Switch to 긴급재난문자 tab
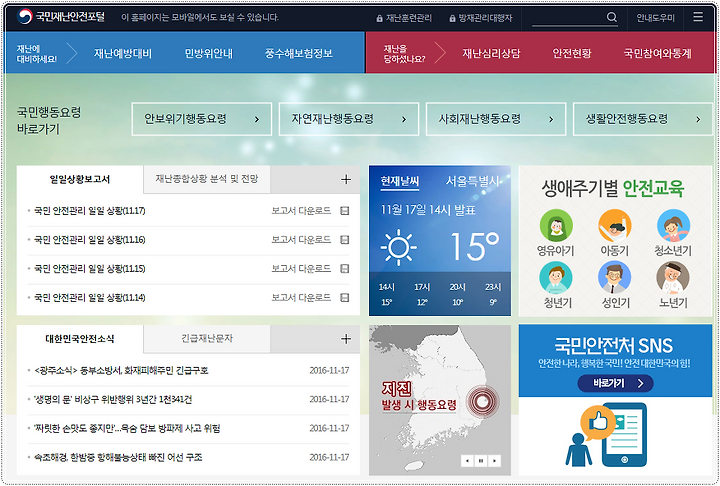This screenshot has height=486, width=720. [x=207, y=339]
